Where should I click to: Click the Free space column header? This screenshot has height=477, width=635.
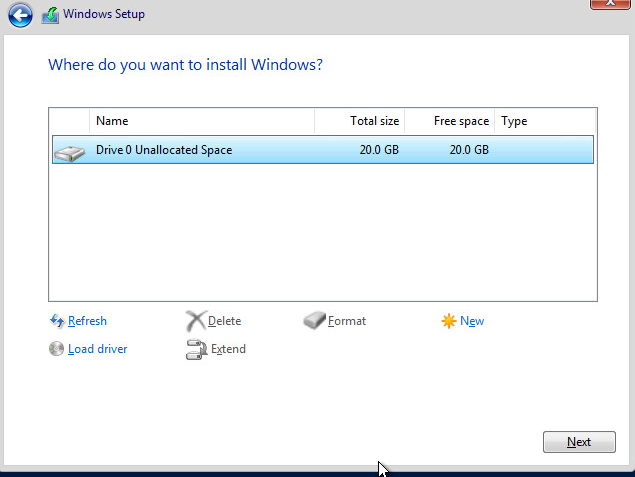pyautogui.click(x=461, y=121)
